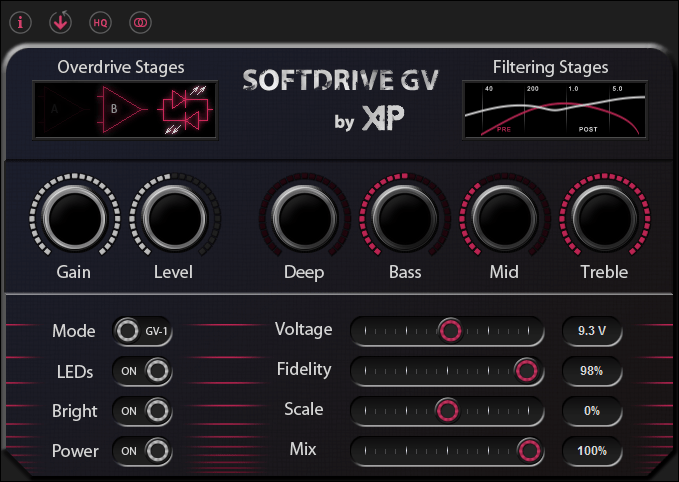
Task: Click the Fidelity slider handle
Action: 526,370
